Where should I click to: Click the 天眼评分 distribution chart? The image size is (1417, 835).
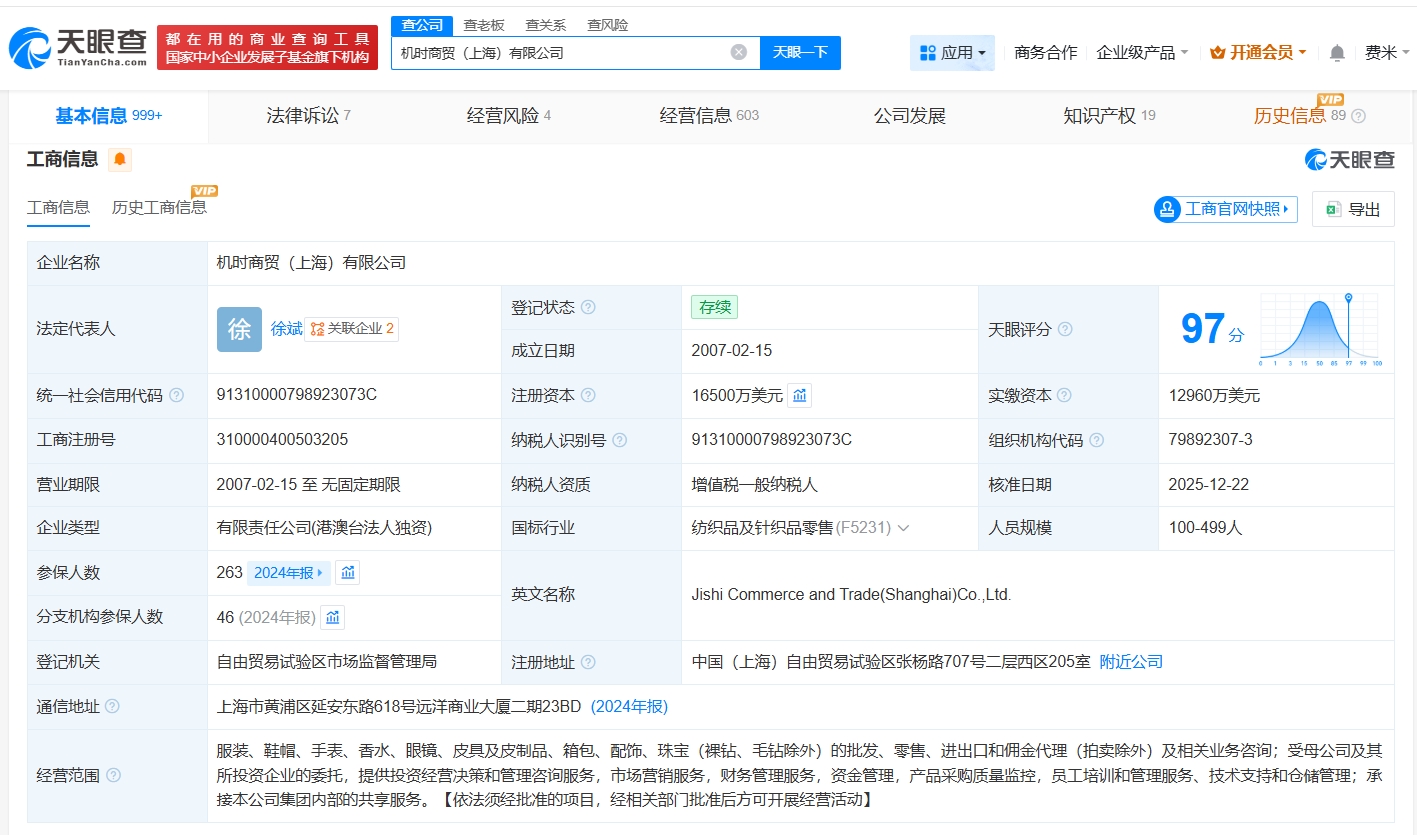[x=1320, y=329]
